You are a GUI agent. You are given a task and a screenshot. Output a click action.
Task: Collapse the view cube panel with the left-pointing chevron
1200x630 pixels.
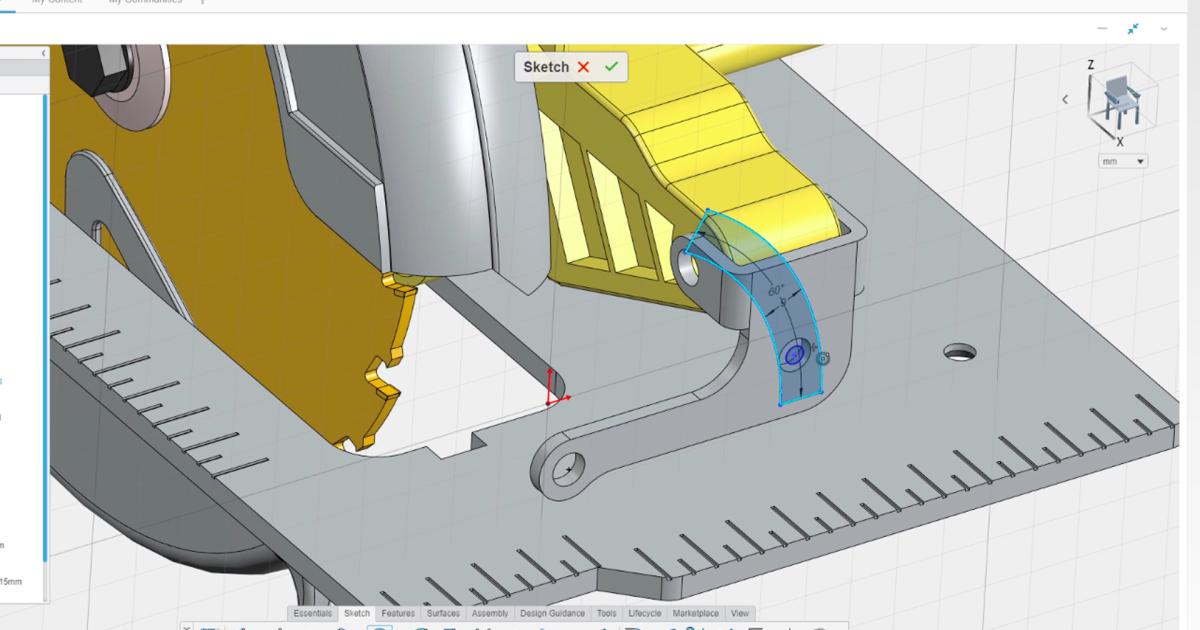[x=1064, y=98]
